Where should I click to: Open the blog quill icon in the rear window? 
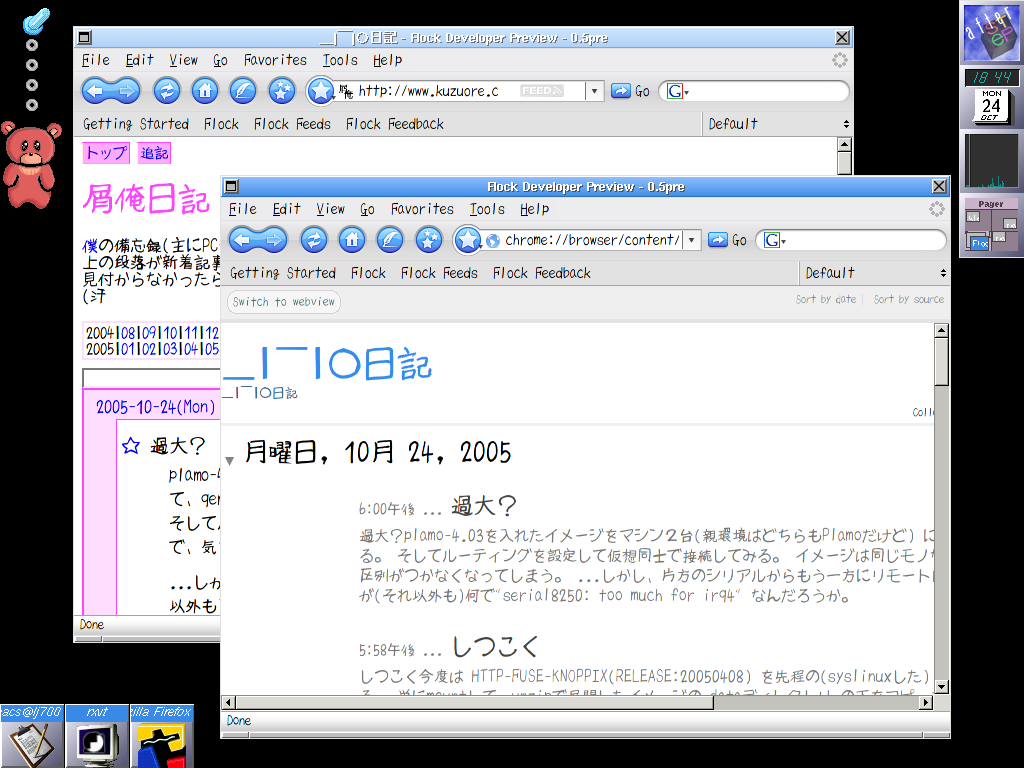click(242, 91)
